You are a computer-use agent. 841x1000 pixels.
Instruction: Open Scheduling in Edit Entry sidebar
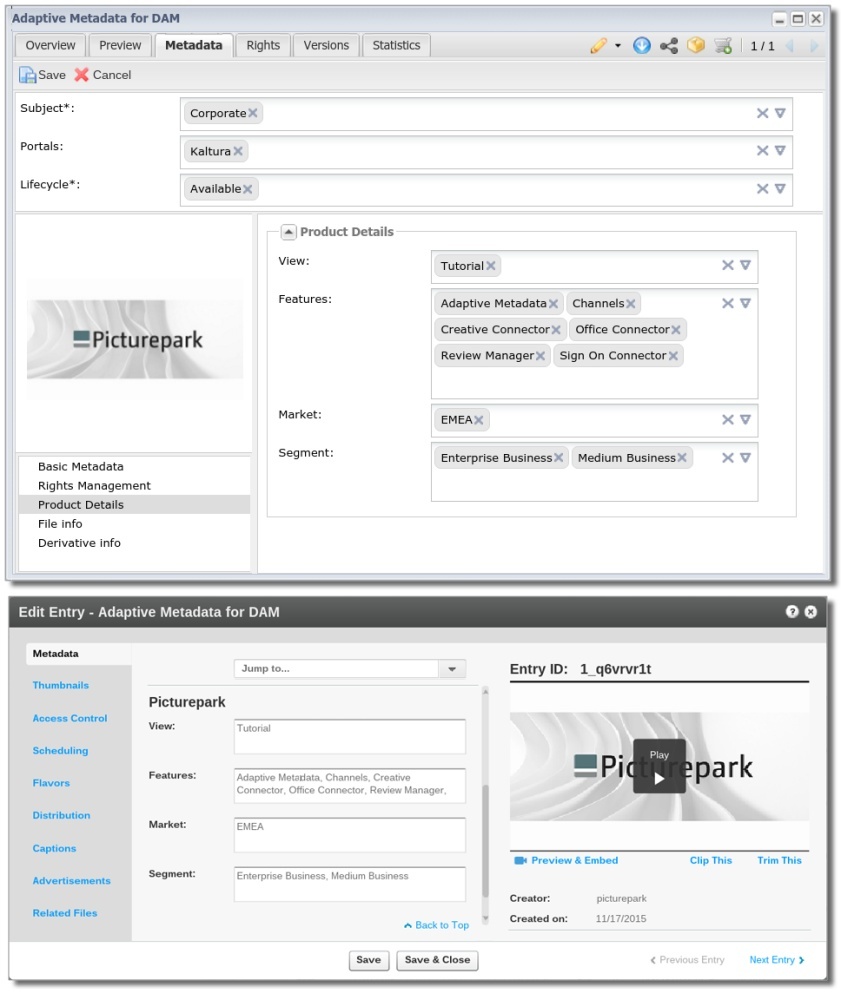click(x=60, y=751)
